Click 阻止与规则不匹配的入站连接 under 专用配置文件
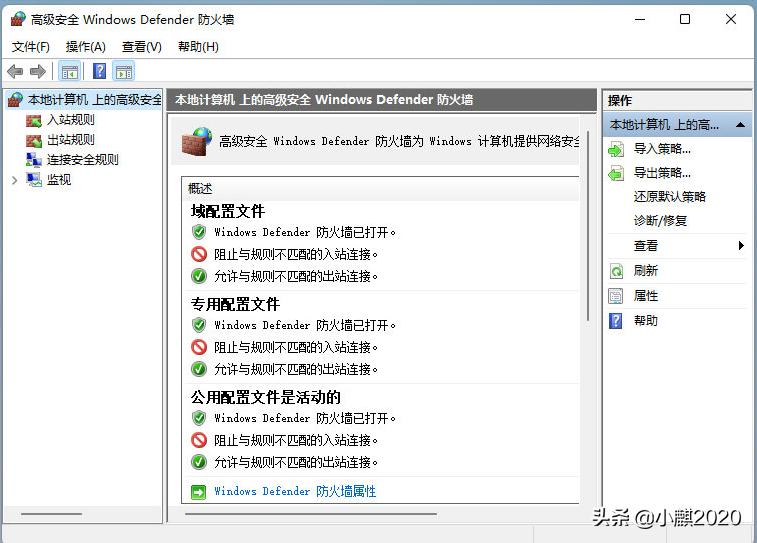Screen dimensions: 757x543 click(295, 347)
